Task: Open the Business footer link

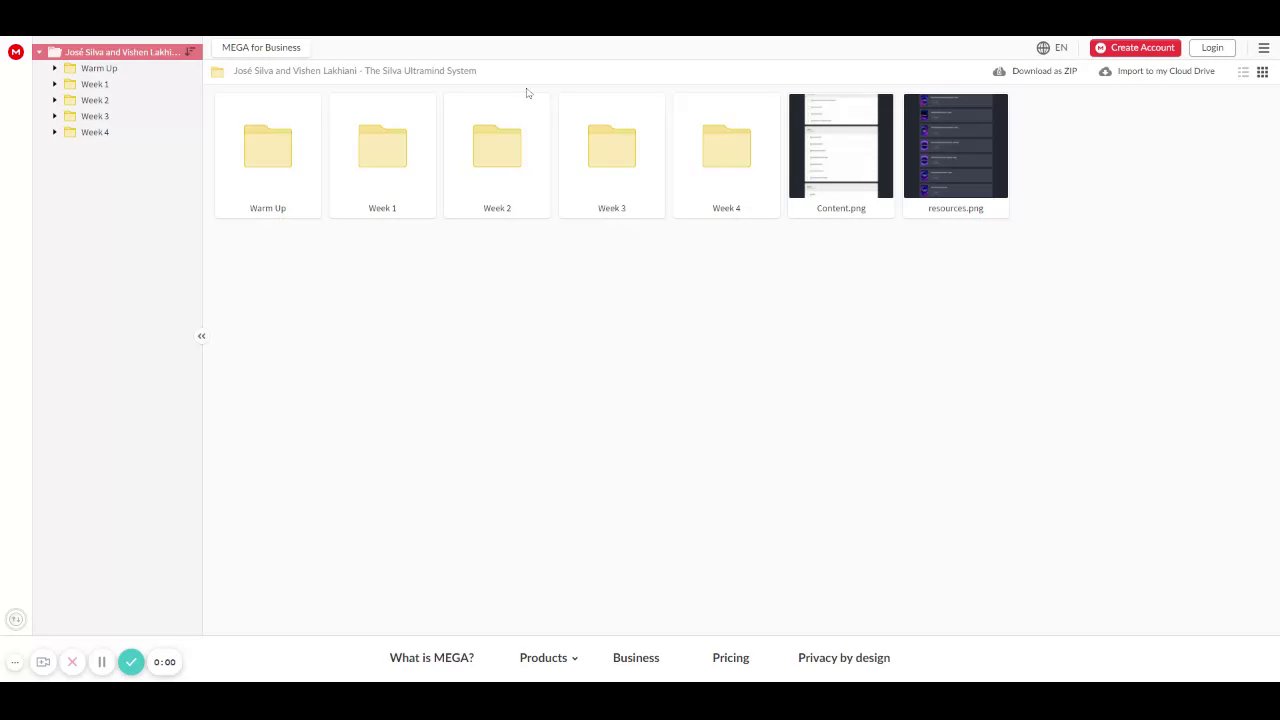Action: (x=636, y=658)
